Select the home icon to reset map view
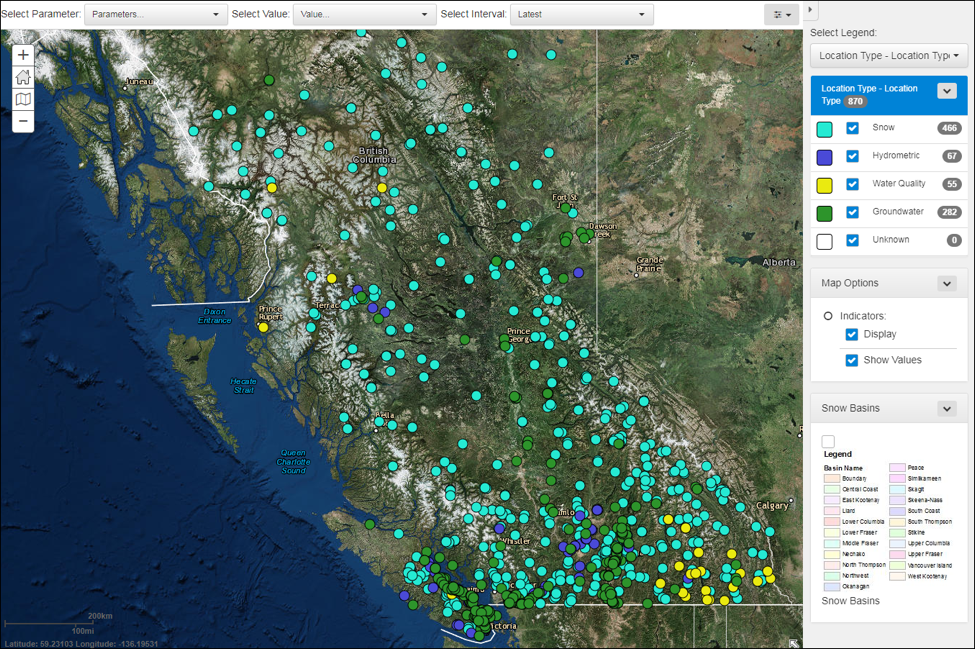Screen dimensions: 975x649 click(22, 77)
